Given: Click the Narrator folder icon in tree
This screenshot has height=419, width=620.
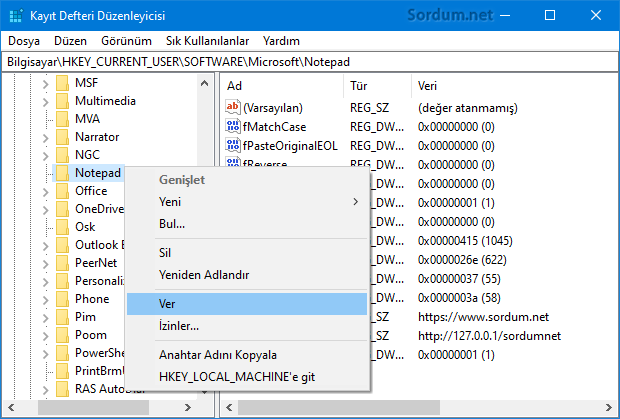Looking at the screenshot, I should [x=62, y=136].
